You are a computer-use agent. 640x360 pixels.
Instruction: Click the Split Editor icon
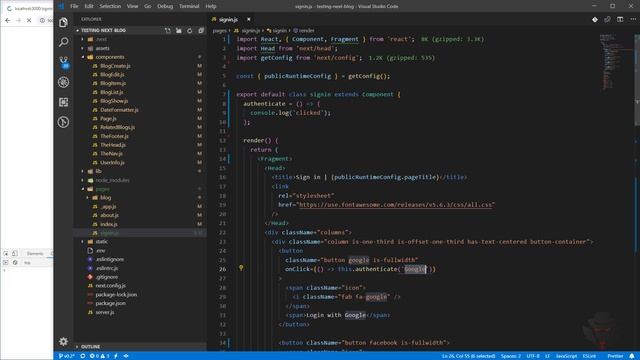point(620,20)
